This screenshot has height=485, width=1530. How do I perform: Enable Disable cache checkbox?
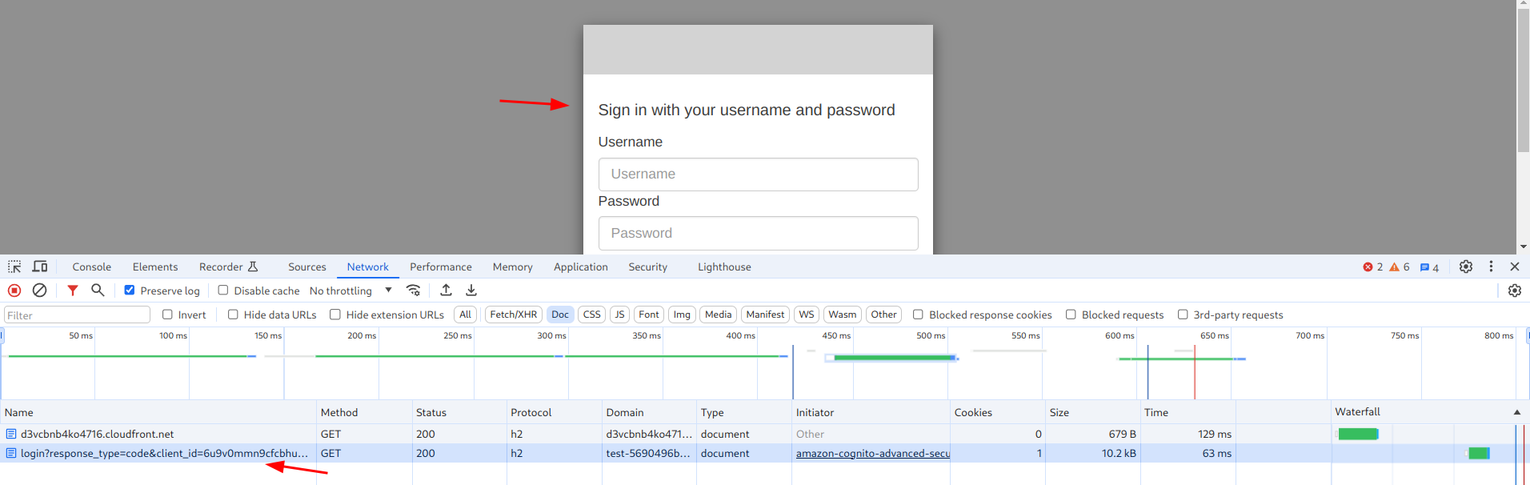223,291
